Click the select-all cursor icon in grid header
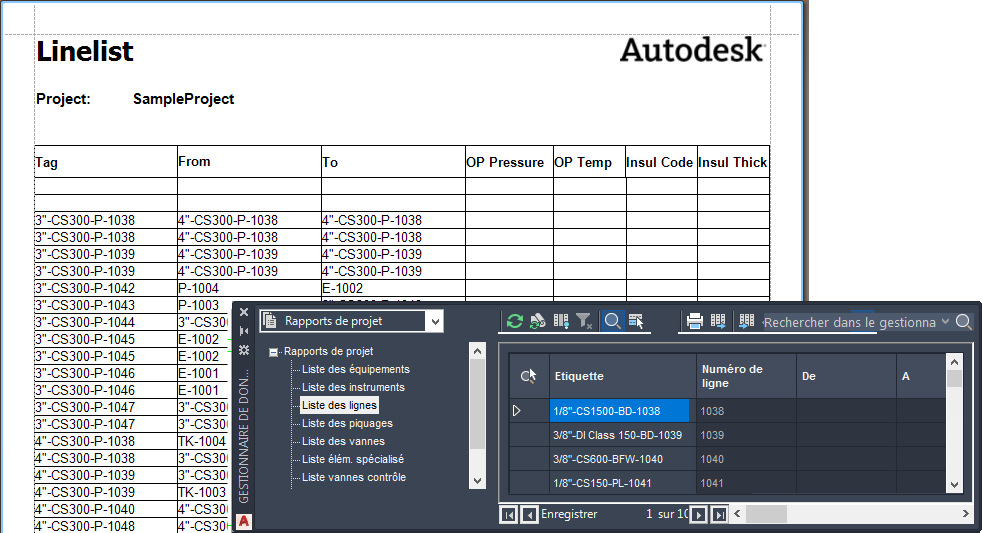This screenshot has width=982, height=533. point(529,375)
